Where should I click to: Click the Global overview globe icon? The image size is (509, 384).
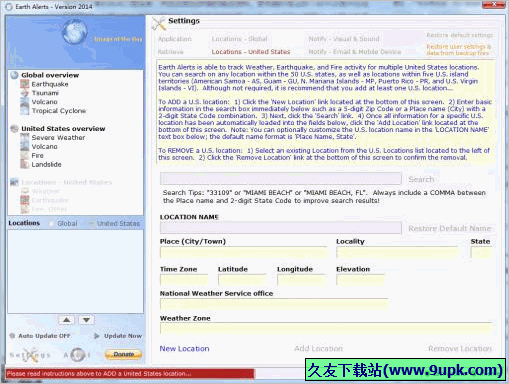coord(14,75)
